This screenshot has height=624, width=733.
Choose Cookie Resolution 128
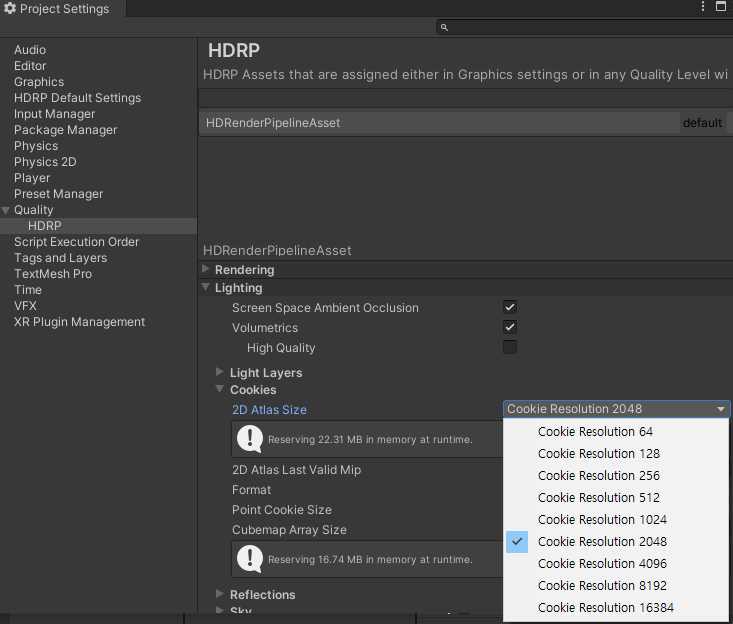click(616, 453)
